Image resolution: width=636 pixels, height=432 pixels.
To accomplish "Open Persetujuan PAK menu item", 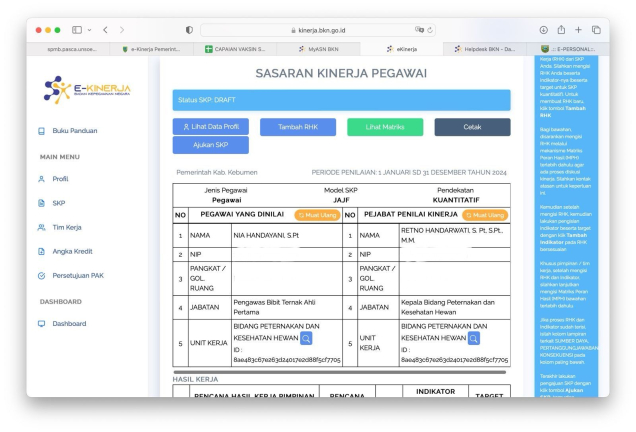I will (78, 275).
